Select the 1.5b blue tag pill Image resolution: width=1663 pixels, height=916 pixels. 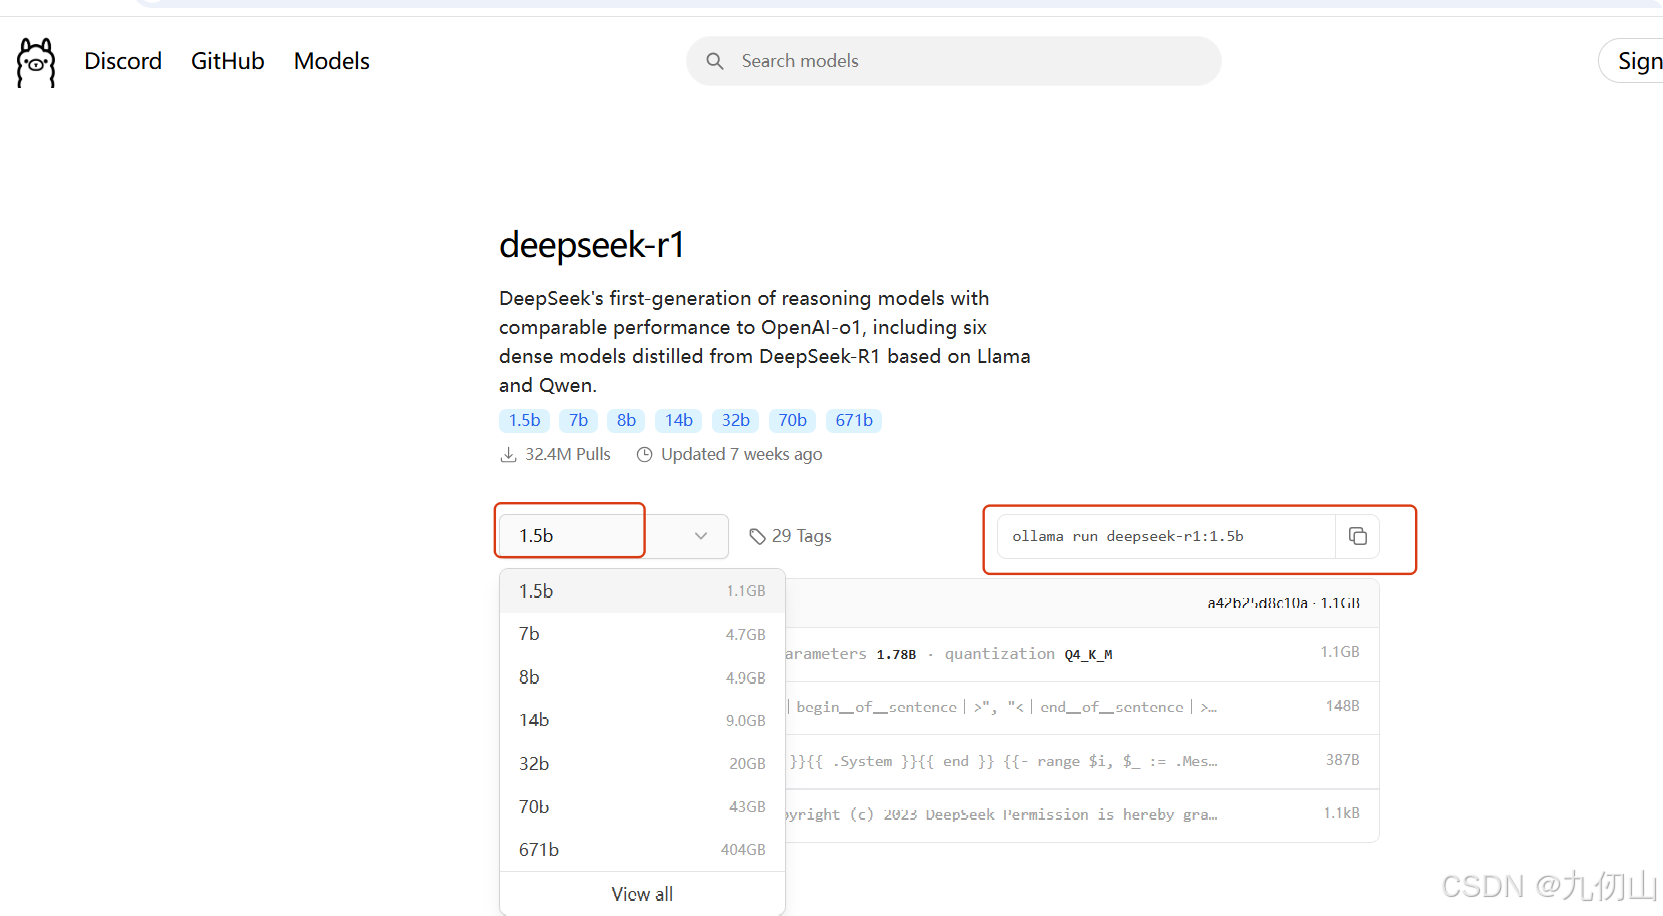[524, 420]
